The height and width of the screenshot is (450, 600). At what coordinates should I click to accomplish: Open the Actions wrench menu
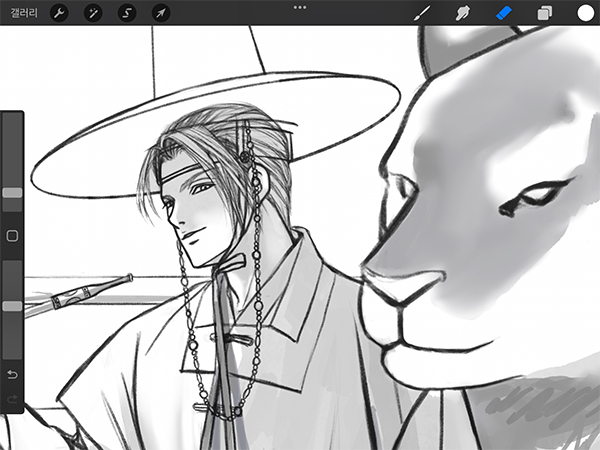[59, 13]
